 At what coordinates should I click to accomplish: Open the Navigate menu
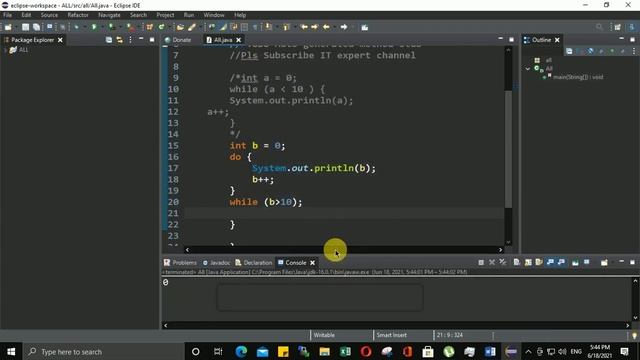[109, 15]
